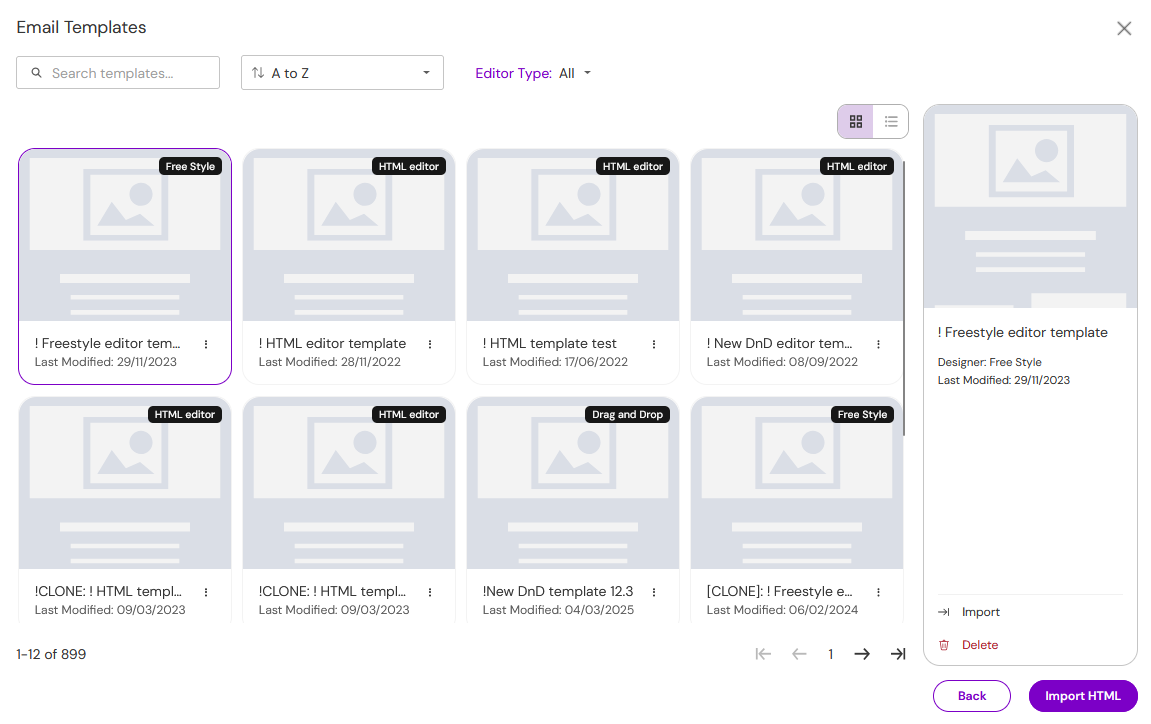Image resolution: width=1151 pixels, height=724 pixels.
Task: Click the search magnifier icon
Action: (37, 73)
